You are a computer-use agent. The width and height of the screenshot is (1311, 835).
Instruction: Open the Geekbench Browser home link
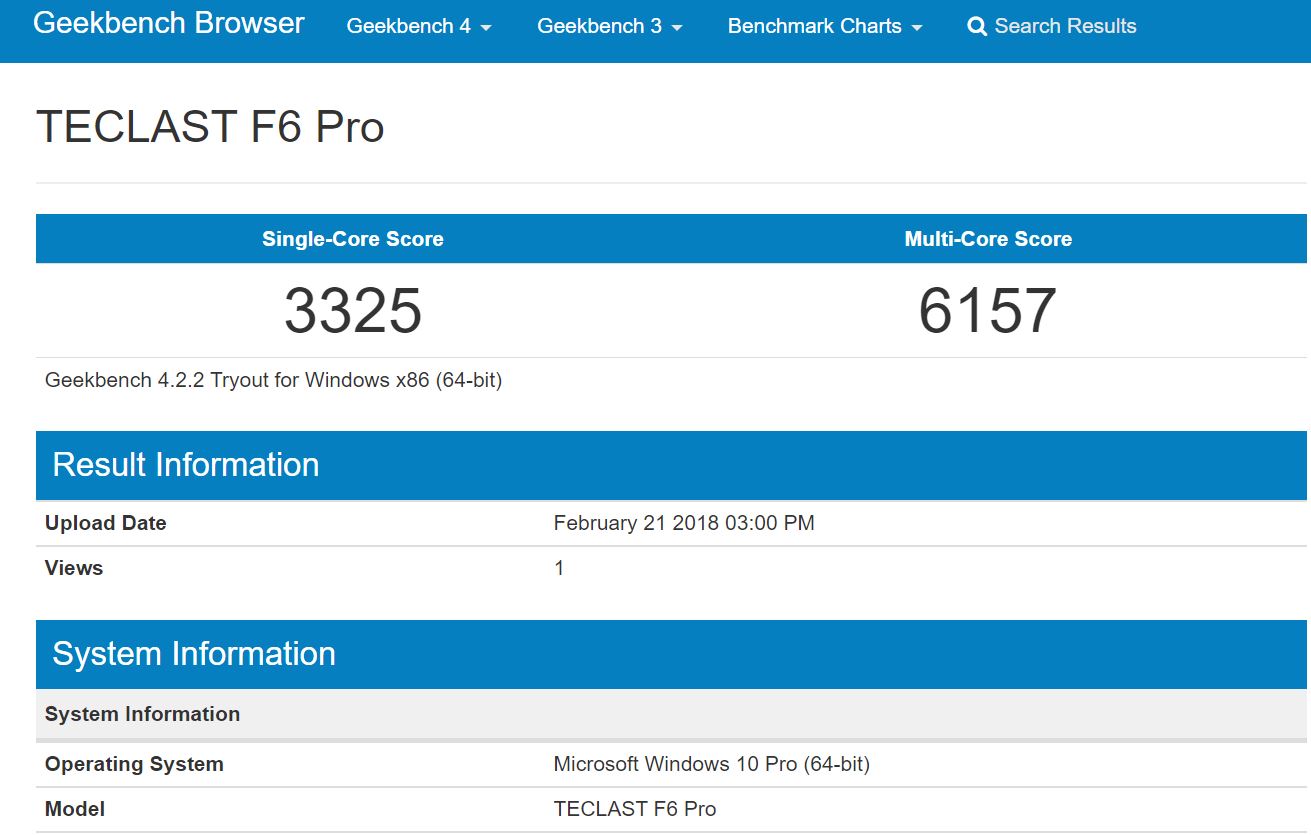click(x=168, y=23)
